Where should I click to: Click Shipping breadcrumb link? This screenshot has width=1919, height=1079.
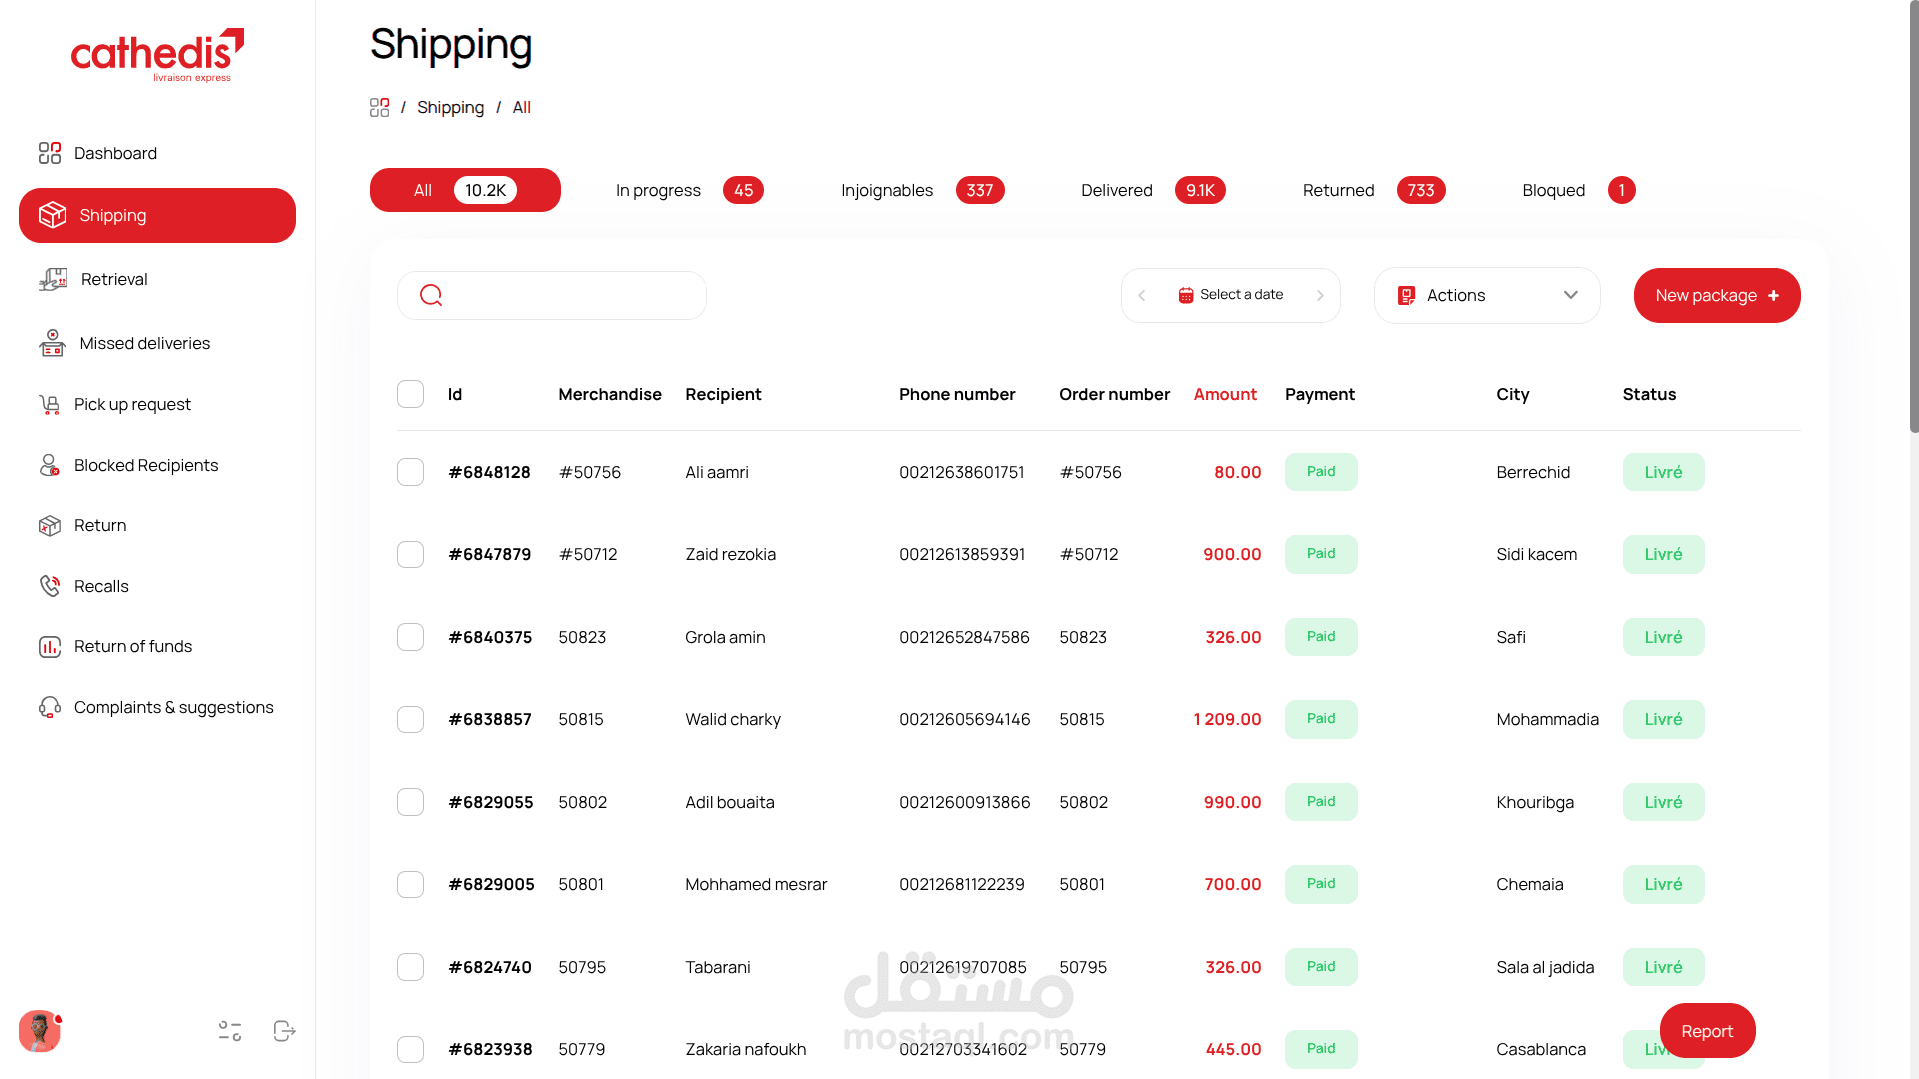click(450, 107)
